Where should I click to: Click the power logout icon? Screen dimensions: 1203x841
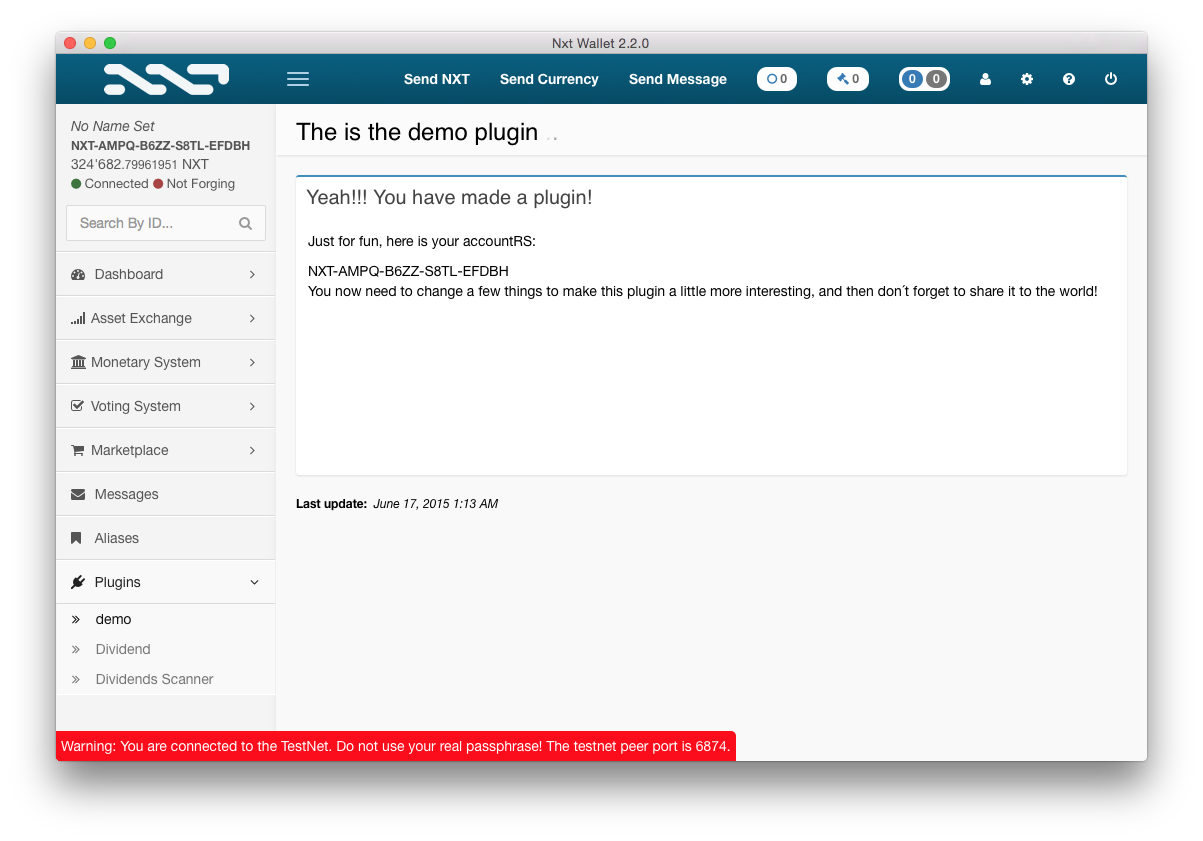pyautogui.click(x=1111, y=79)
